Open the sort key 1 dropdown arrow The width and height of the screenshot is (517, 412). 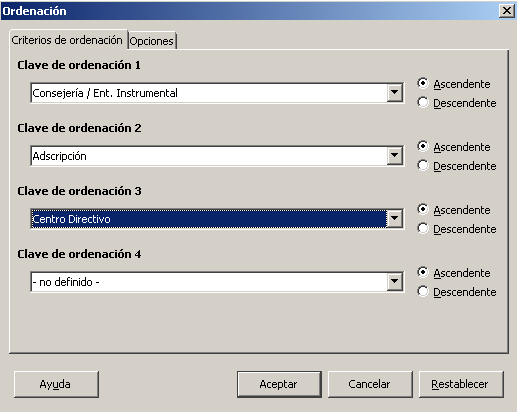395,93
